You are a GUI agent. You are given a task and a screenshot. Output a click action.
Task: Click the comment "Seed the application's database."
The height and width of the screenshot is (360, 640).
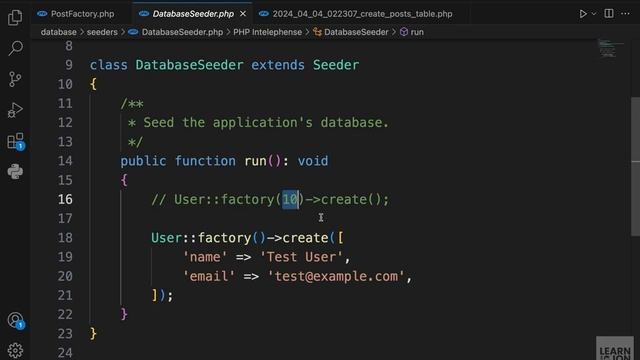(x=266, y=122)
